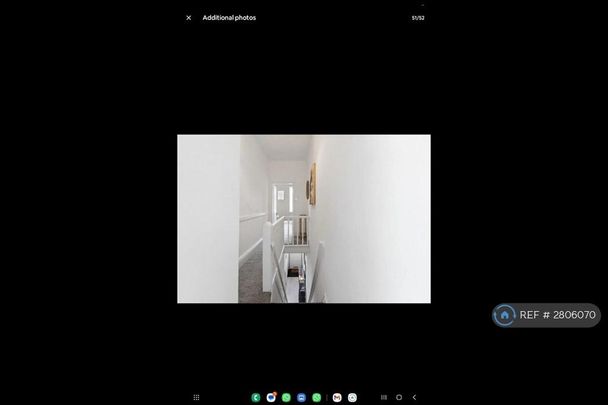608x405 pixels.
Task: Show recent apps with the recents button
Action: (x=383, y=397)
